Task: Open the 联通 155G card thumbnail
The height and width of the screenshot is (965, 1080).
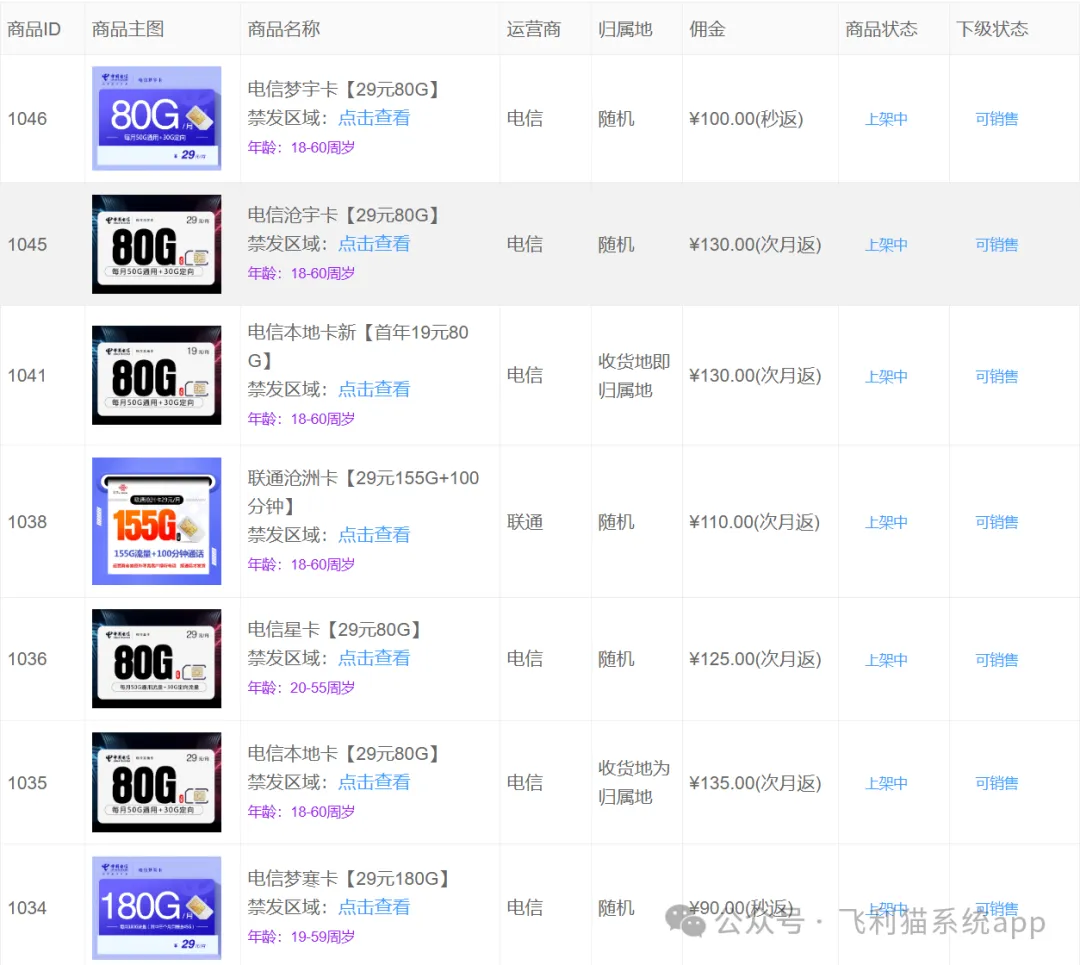Action: tap(156, 521)
